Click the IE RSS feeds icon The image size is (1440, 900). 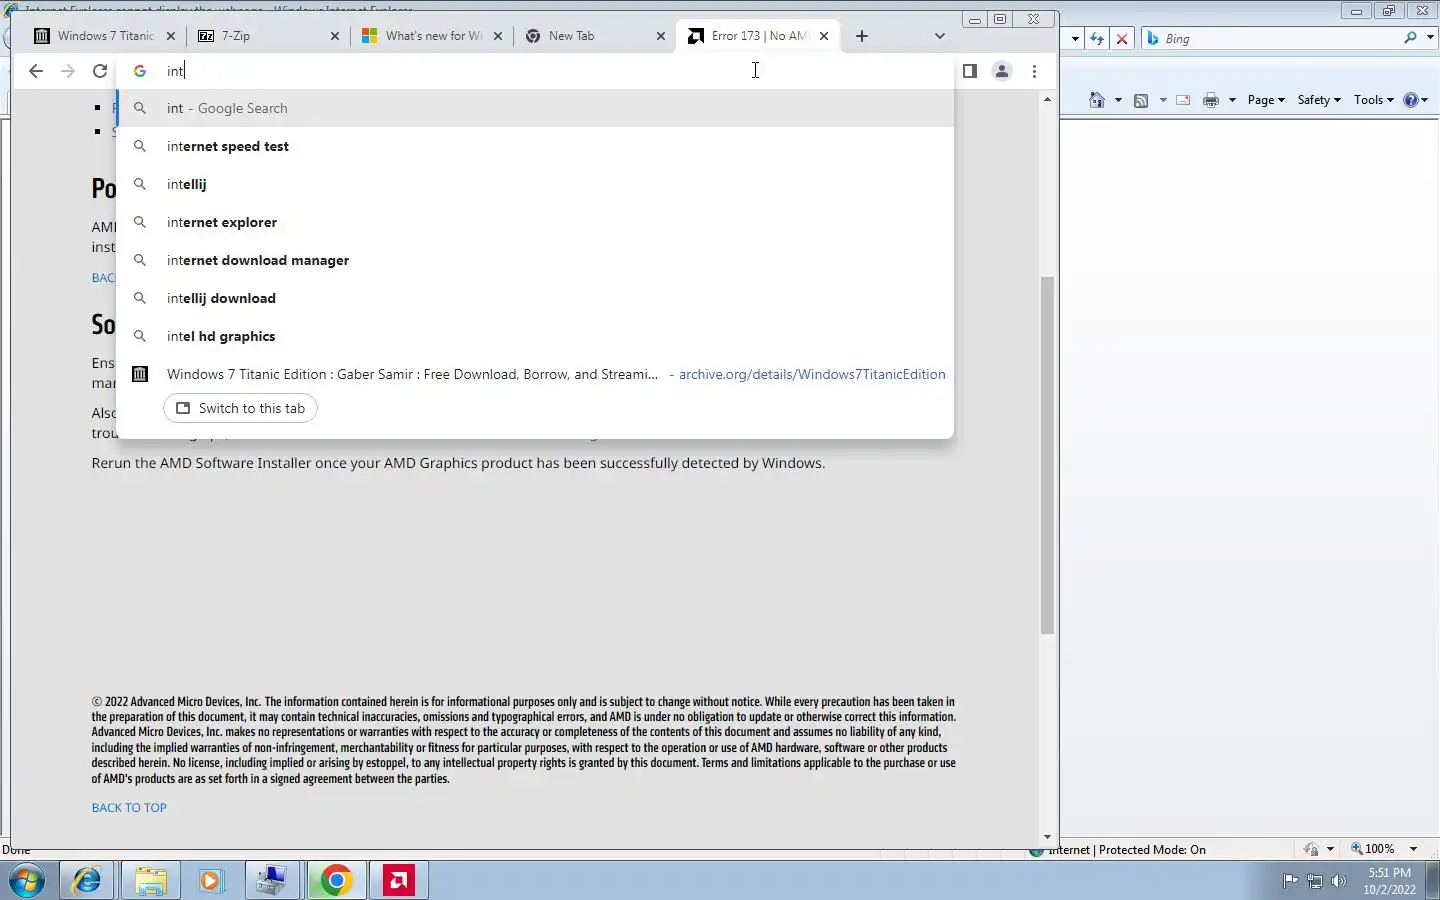point(1141,100)
